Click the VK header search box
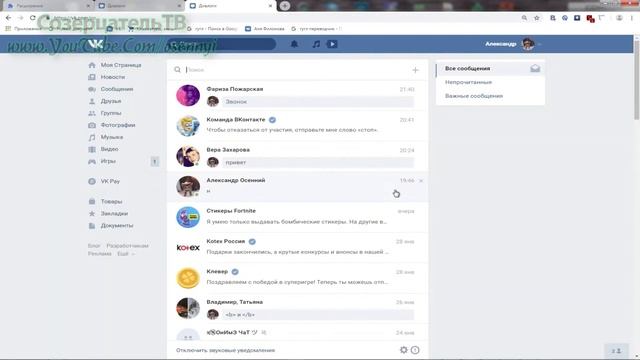This screenshot has height=360, width=640. 222,44
